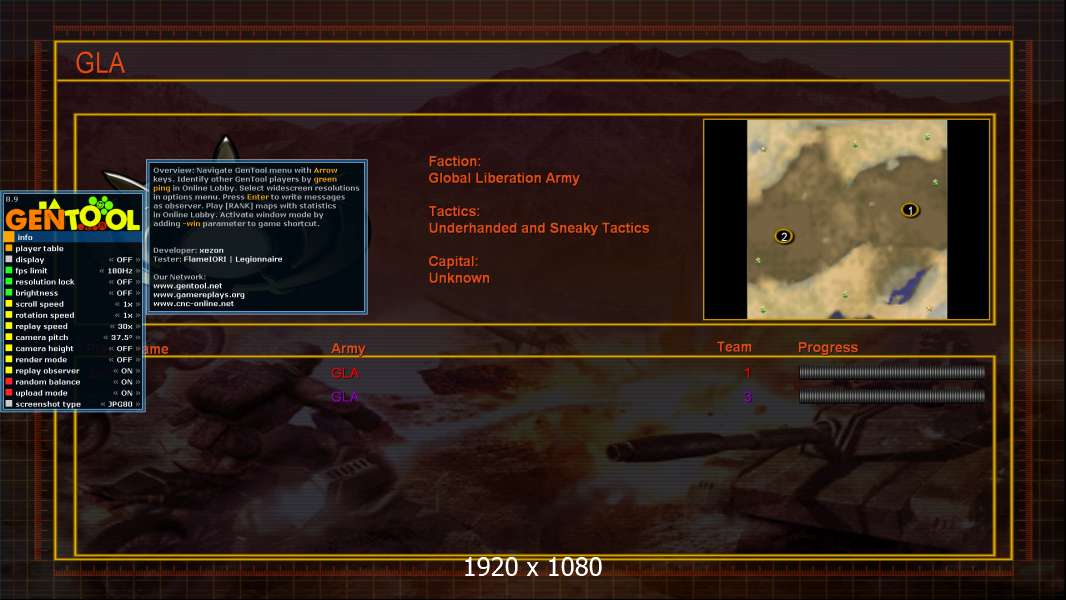Click the purple GLA player's progress bar

[x=892, y=396]
